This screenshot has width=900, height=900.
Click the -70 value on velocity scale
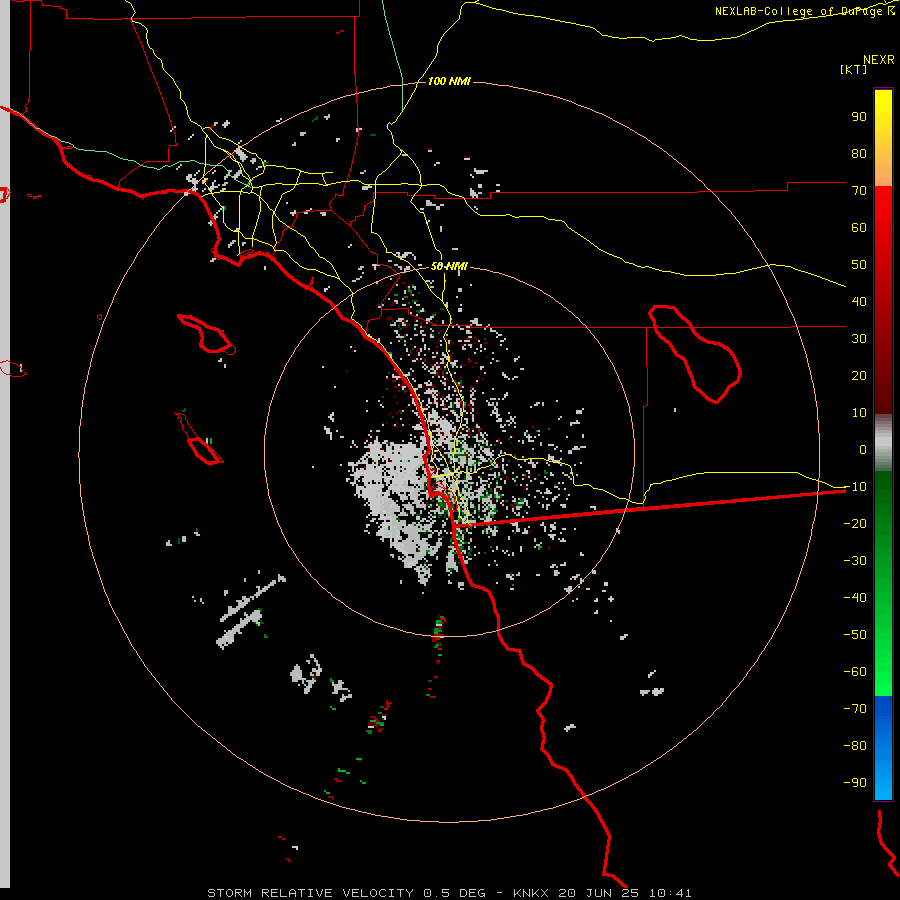[x=855, y=708]
